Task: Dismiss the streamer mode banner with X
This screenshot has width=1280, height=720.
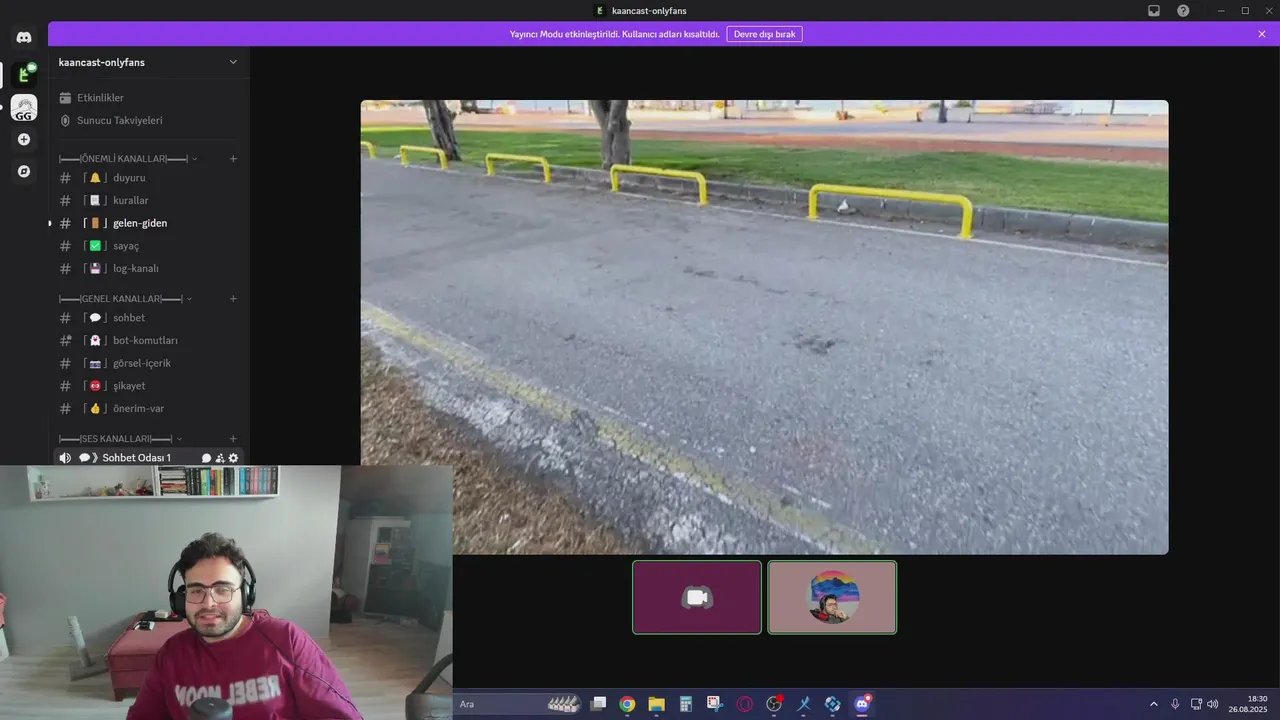Action: 1262,34
